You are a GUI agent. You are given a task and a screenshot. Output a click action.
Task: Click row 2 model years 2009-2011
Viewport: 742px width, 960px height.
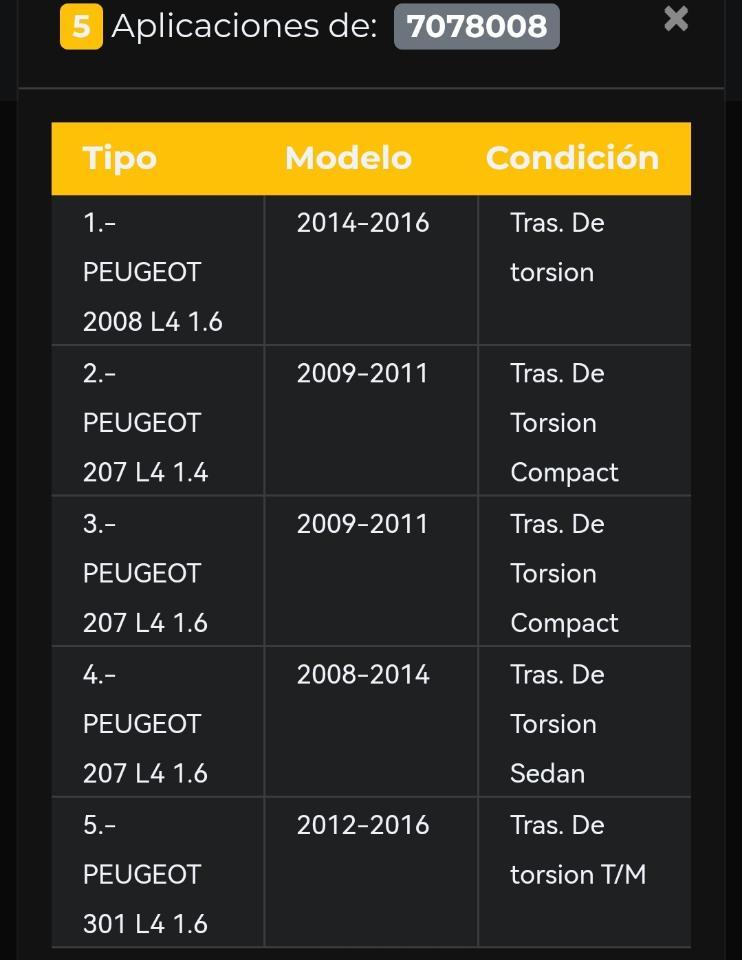point(362,373)
